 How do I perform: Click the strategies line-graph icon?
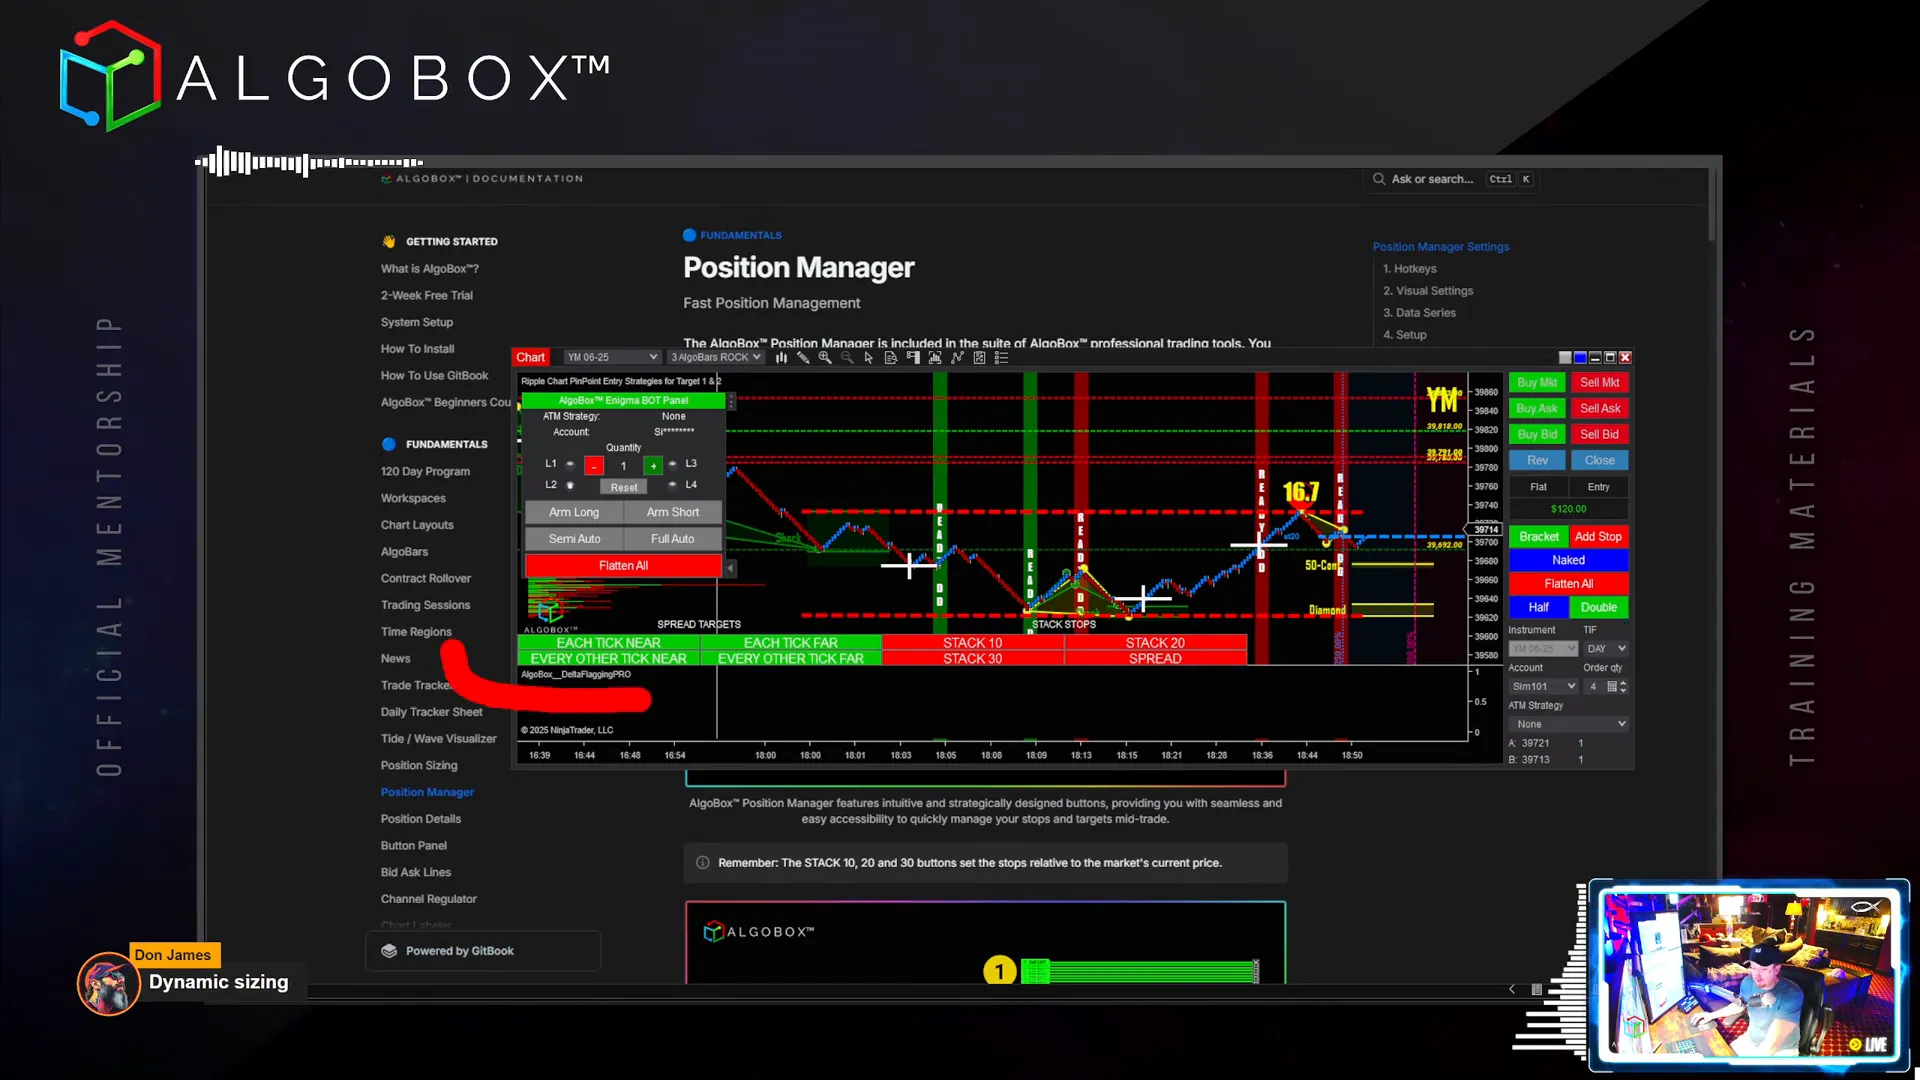coord(957,357)
